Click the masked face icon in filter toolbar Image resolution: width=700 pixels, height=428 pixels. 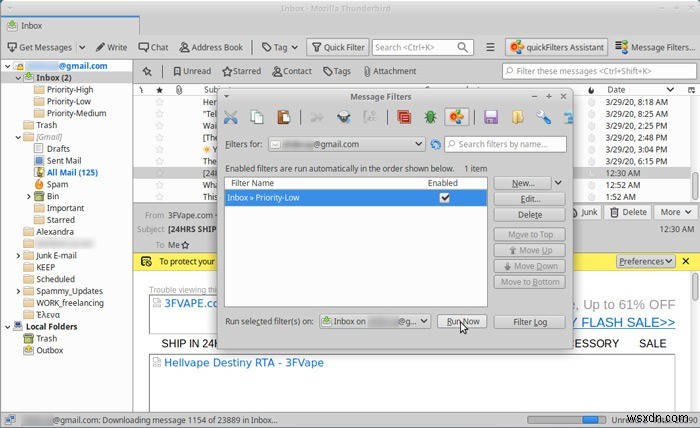click(343, 117)
